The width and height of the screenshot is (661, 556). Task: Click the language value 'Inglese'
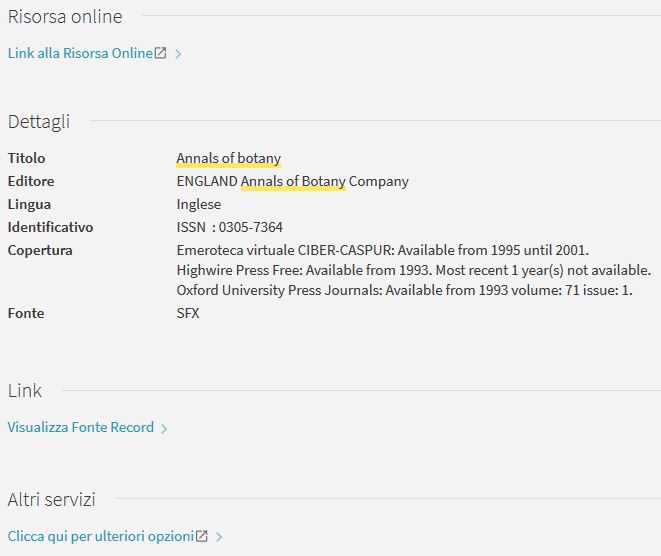click(x=198, y=204)
